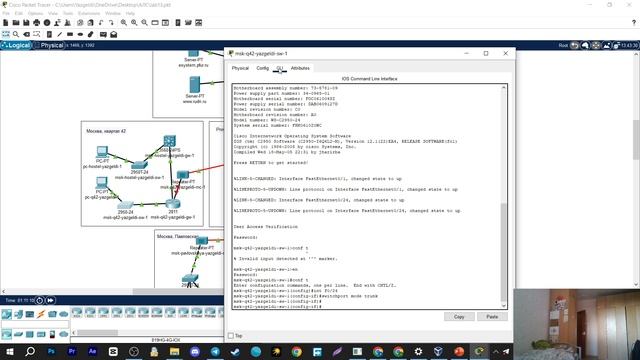Switch to Physical workspace view

click(49, 45)
